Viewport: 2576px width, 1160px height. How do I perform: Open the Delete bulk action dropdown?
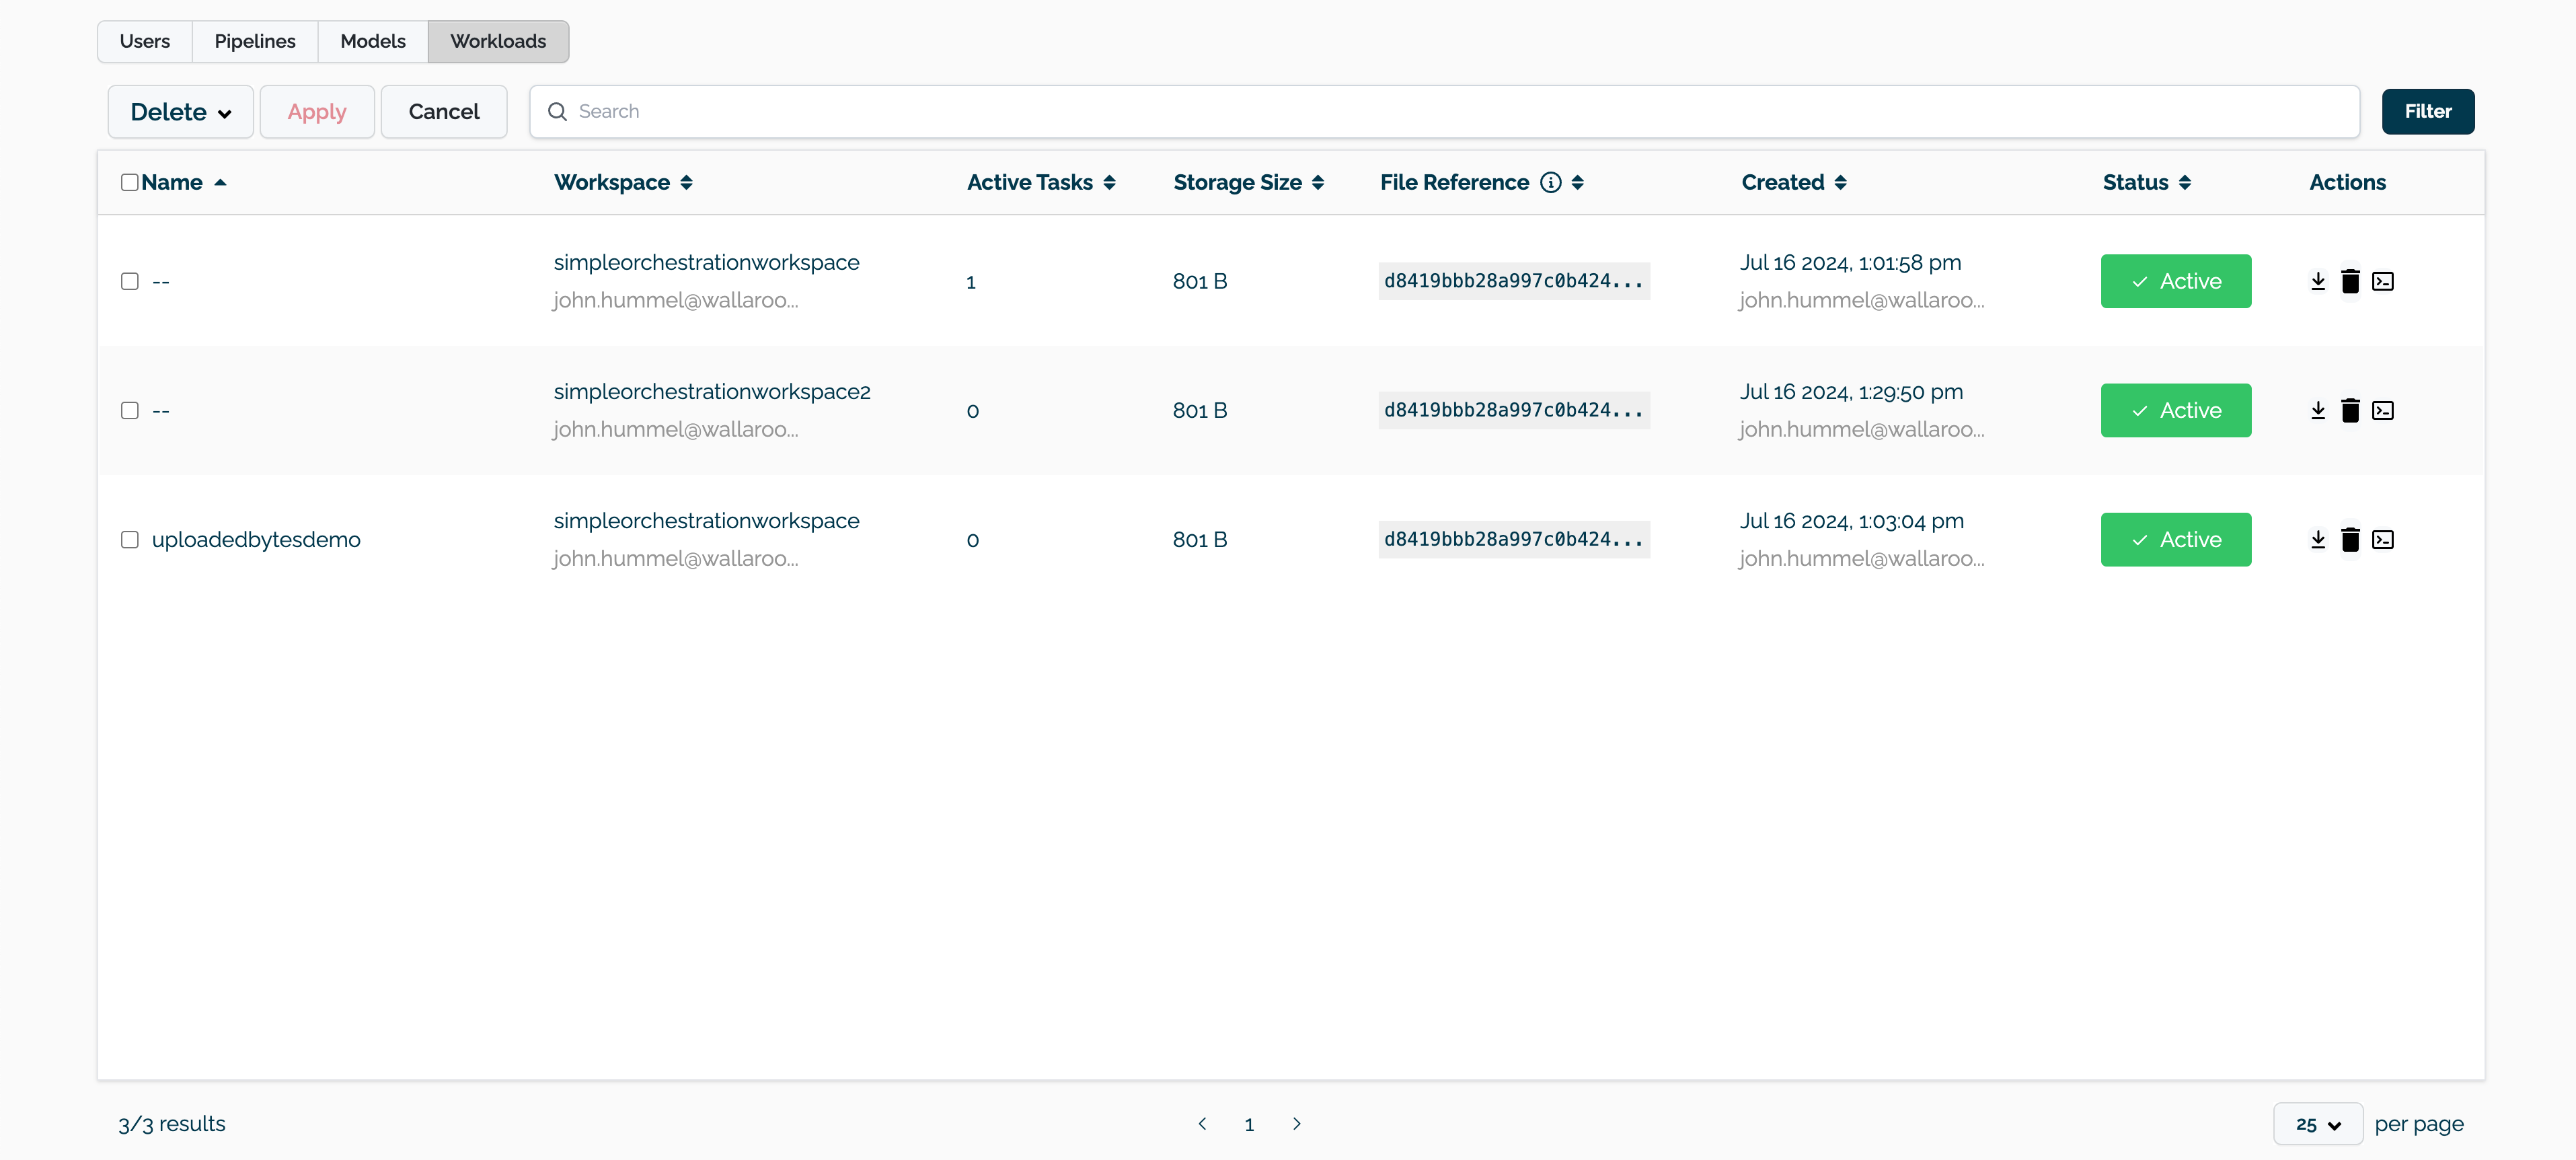[180, 112]
